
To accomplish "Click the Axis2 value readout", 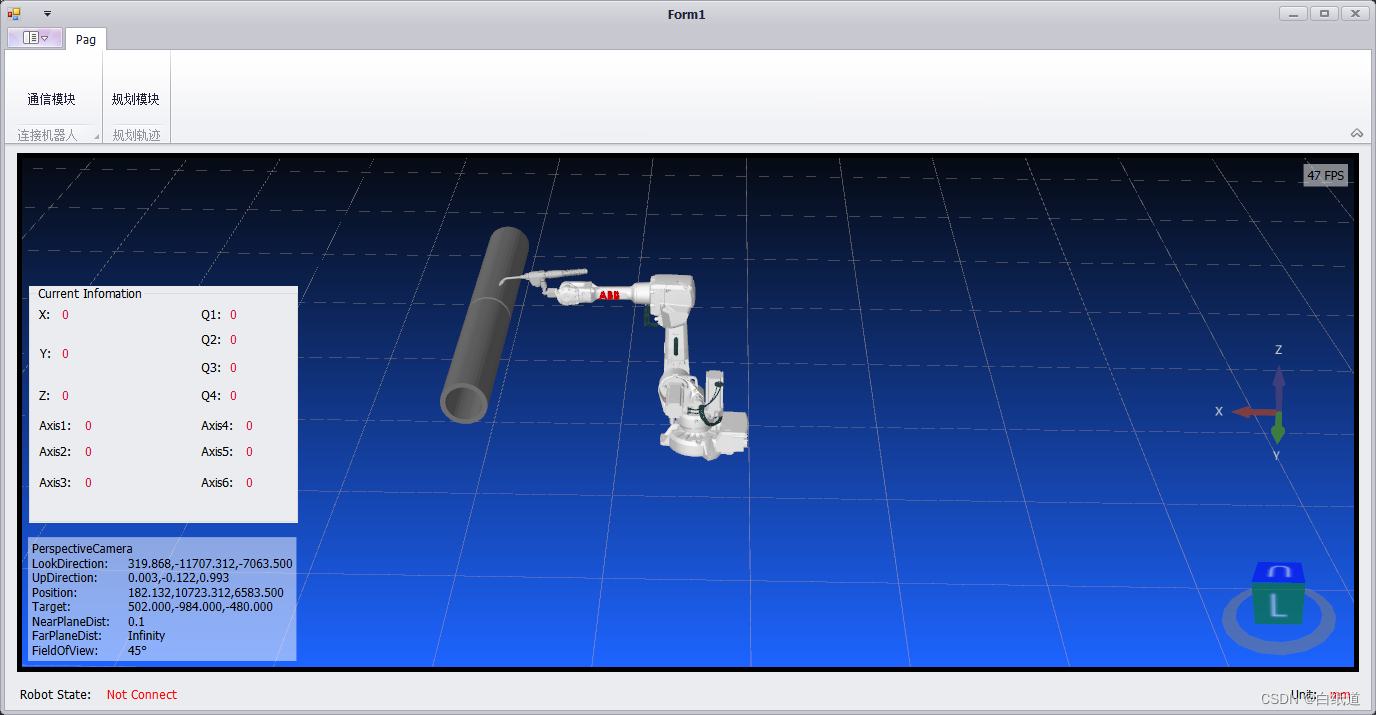I will (x=88, y=452).
